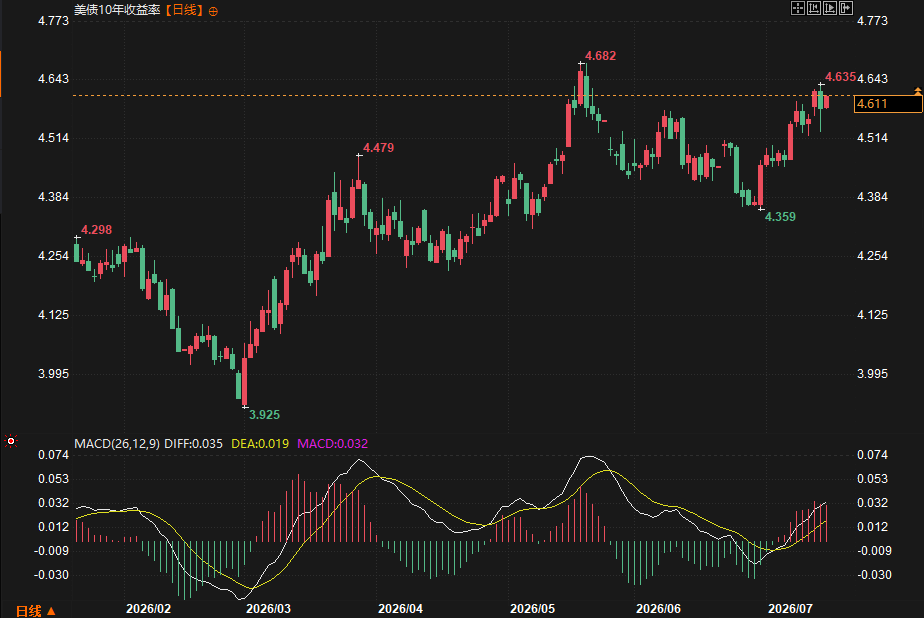Image resolution: width=924 pixels, height=618 pixels.
Task: Open the 日线 period selector at the bottom left
Action: click(35, 611)
